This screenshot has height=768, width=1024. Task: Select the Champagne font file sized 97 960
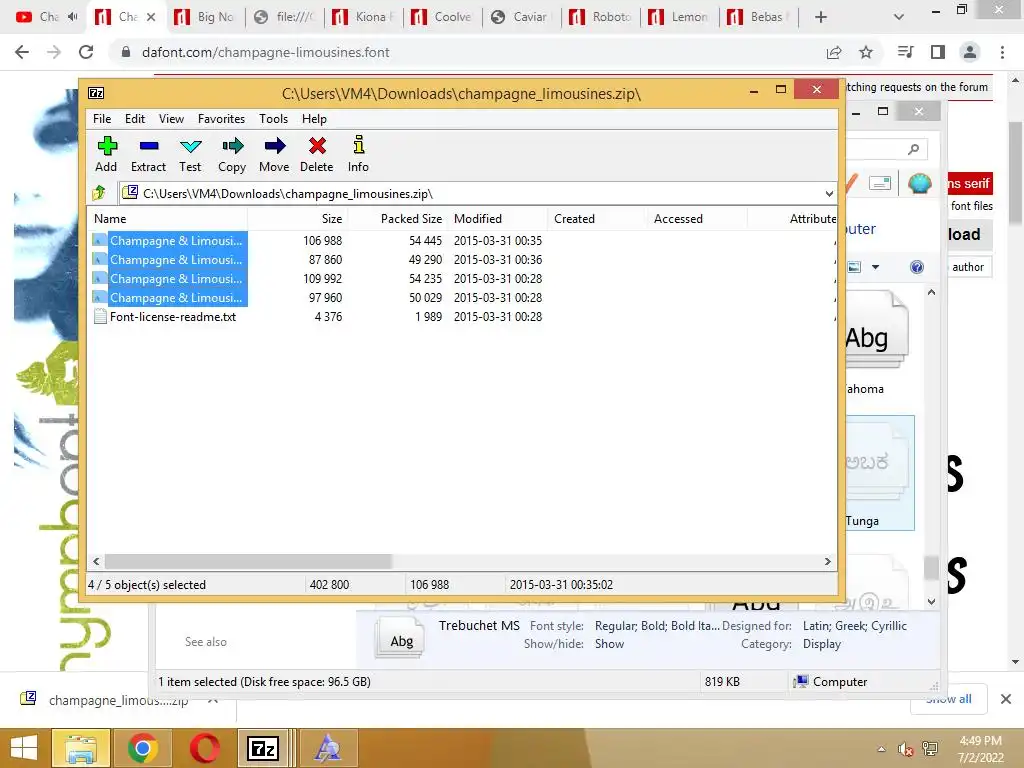tap(170, 297)
